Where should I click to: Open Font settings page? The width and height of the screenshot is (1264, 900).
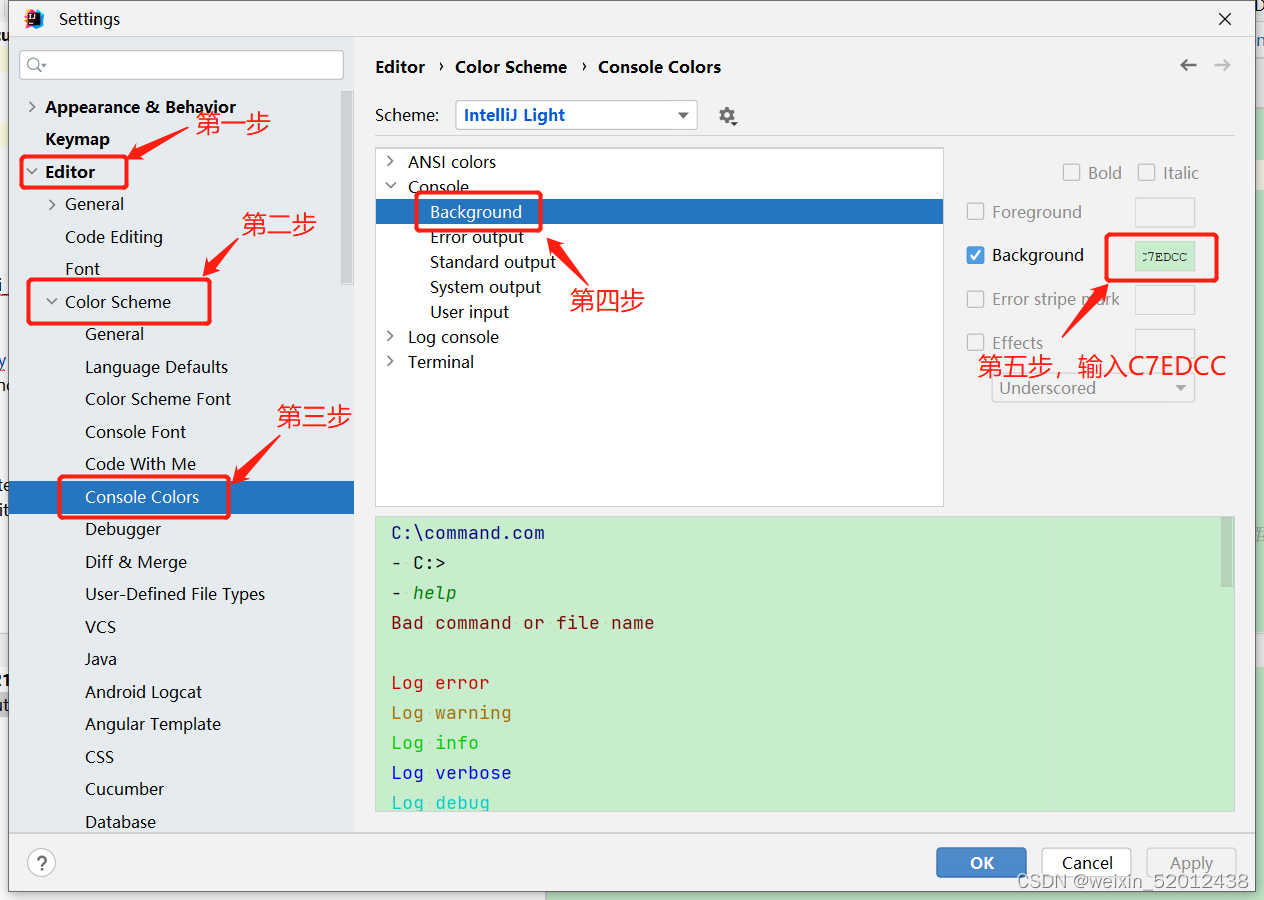[82, 269]
